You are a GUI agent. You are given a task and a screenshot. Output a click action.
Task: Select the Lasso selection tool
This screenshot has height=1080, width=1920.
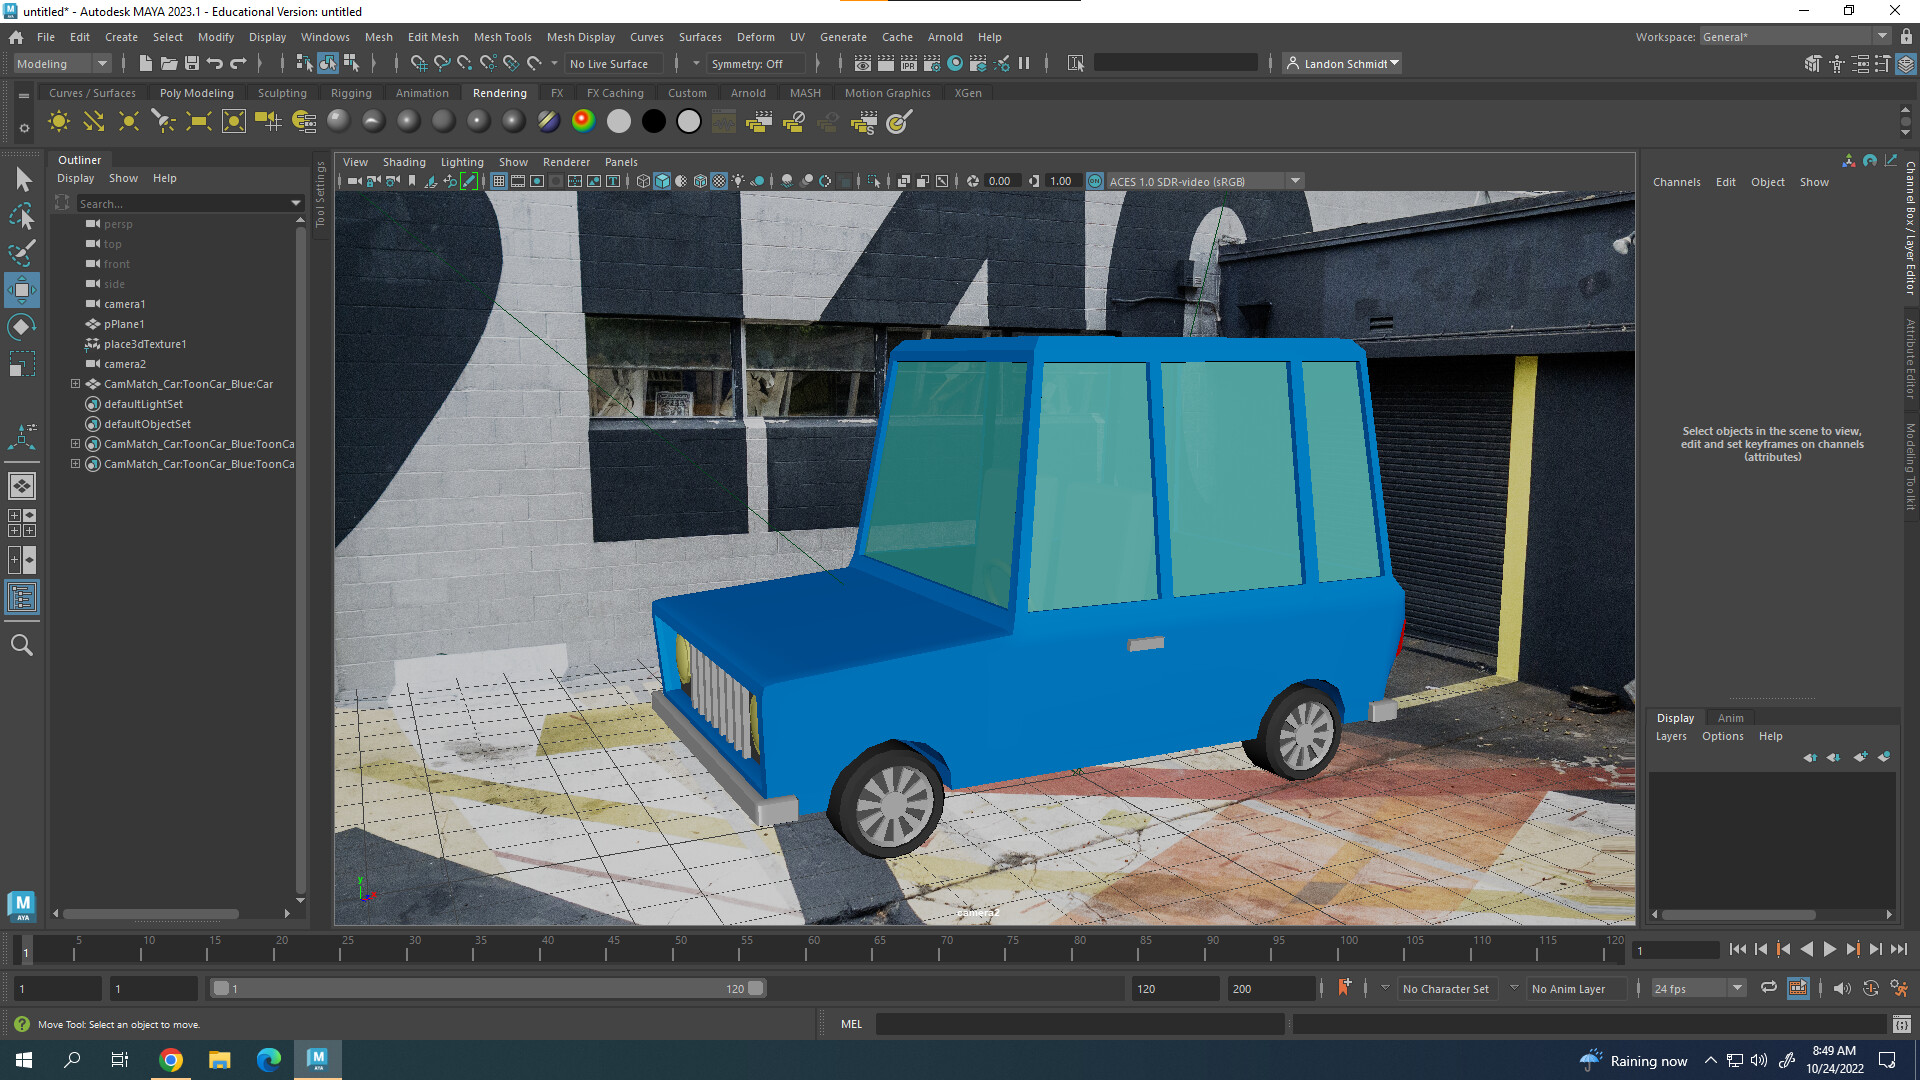point(22,216)
